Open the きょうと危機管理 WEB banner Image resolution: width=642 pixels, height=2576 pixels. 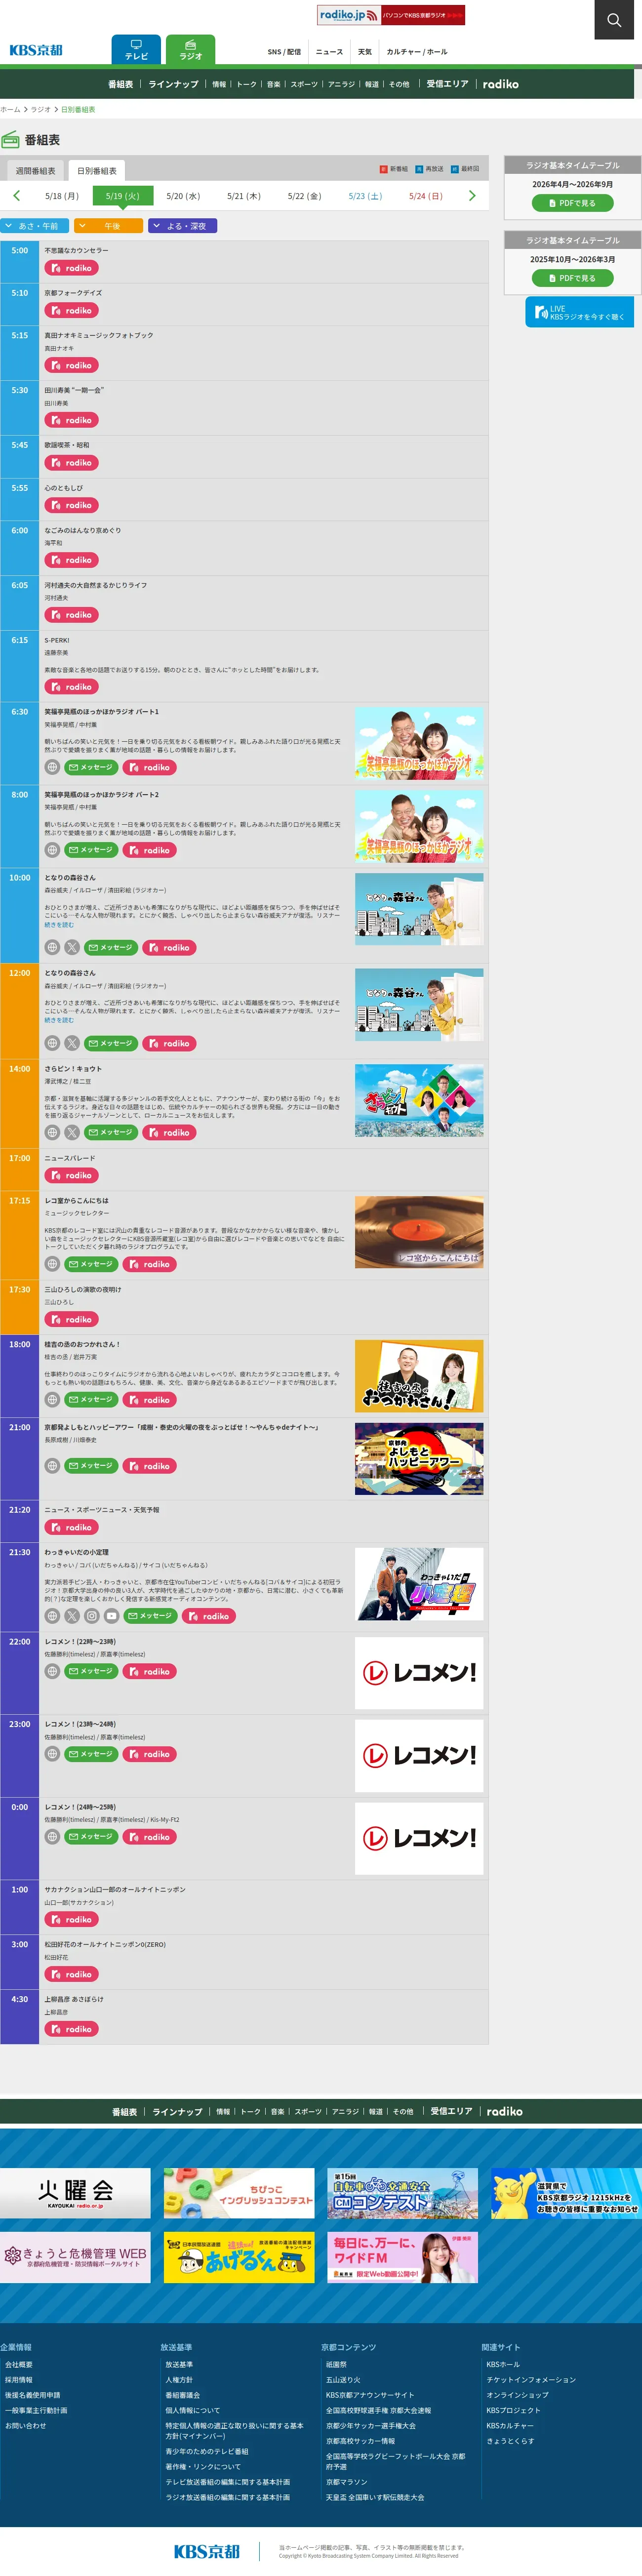click(75, 2257)
